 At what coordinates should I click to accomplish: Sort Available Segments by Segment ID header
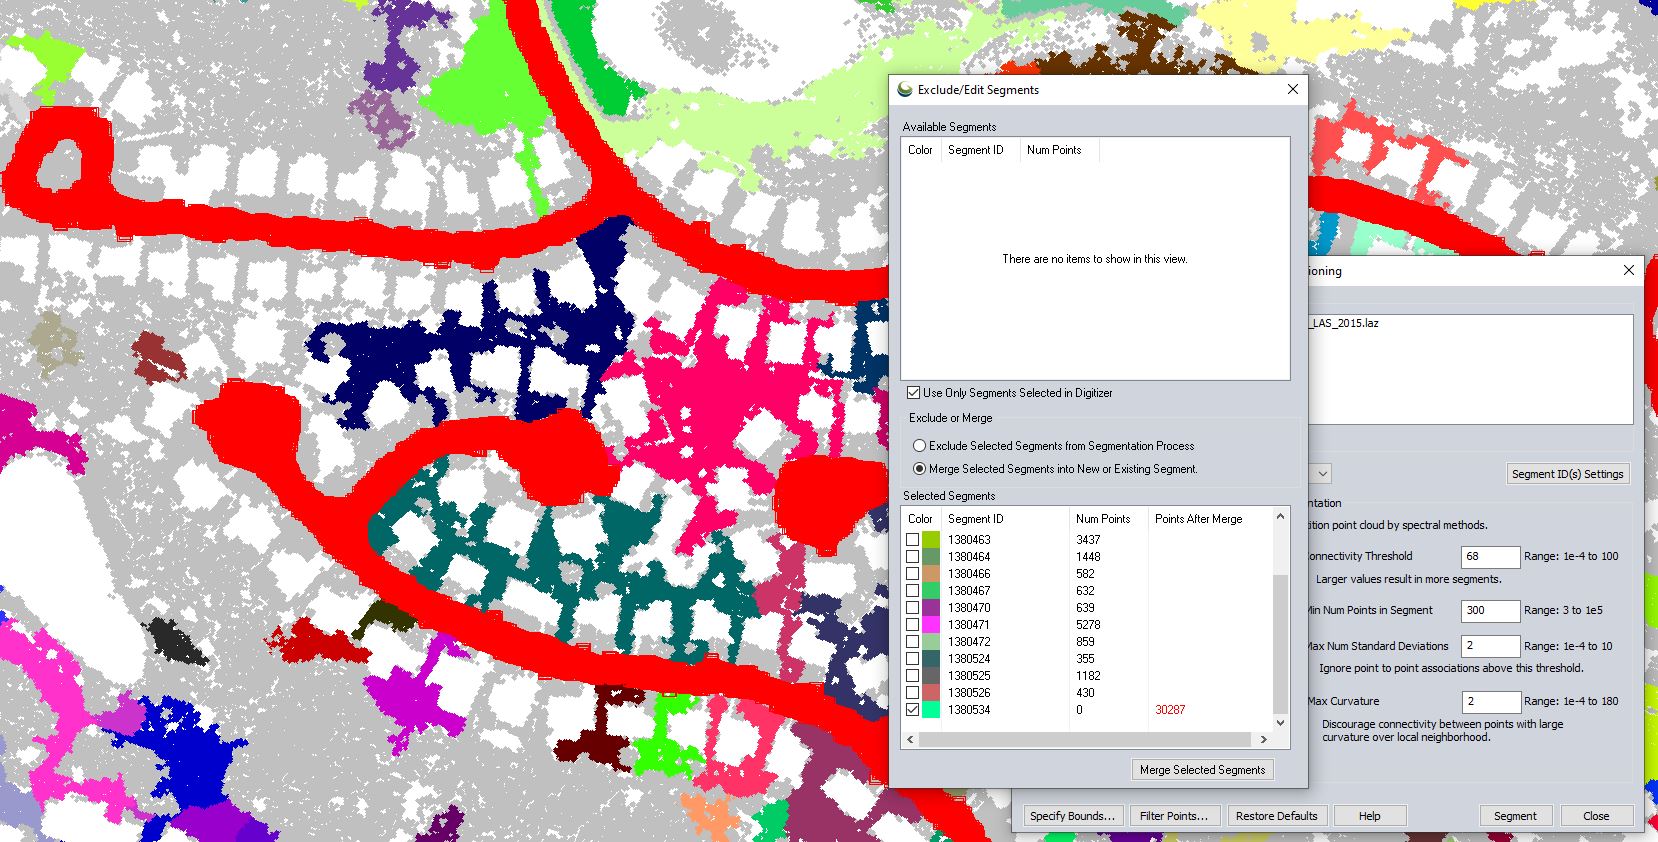coord(981,150)
